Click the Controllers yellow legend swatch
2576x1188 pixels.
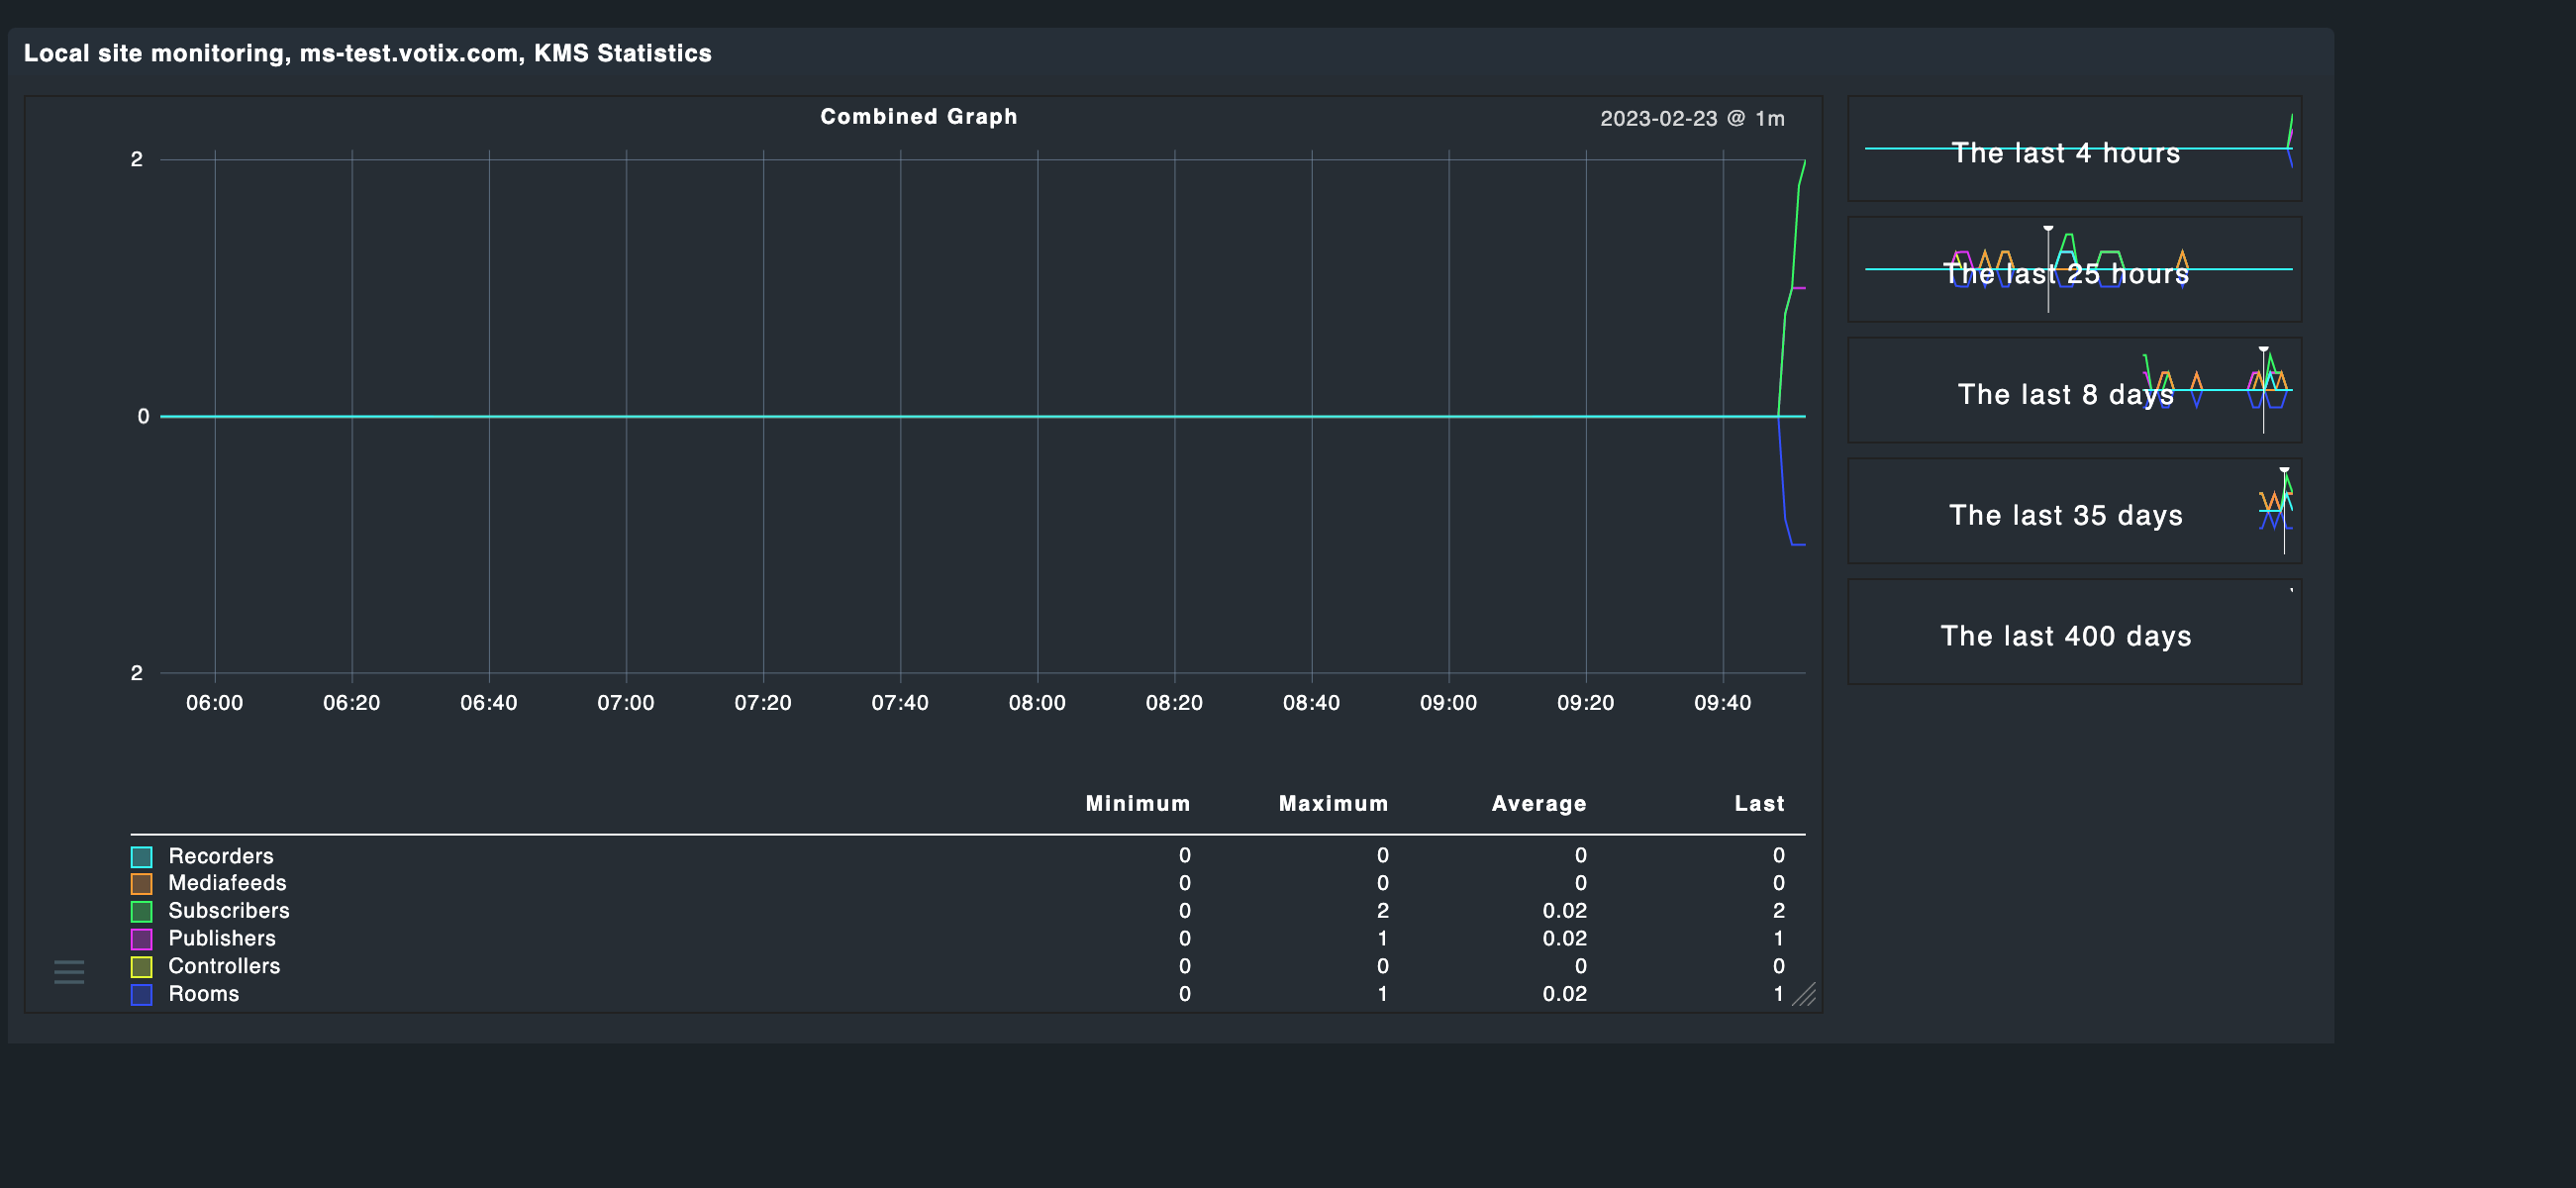(142, 967)
